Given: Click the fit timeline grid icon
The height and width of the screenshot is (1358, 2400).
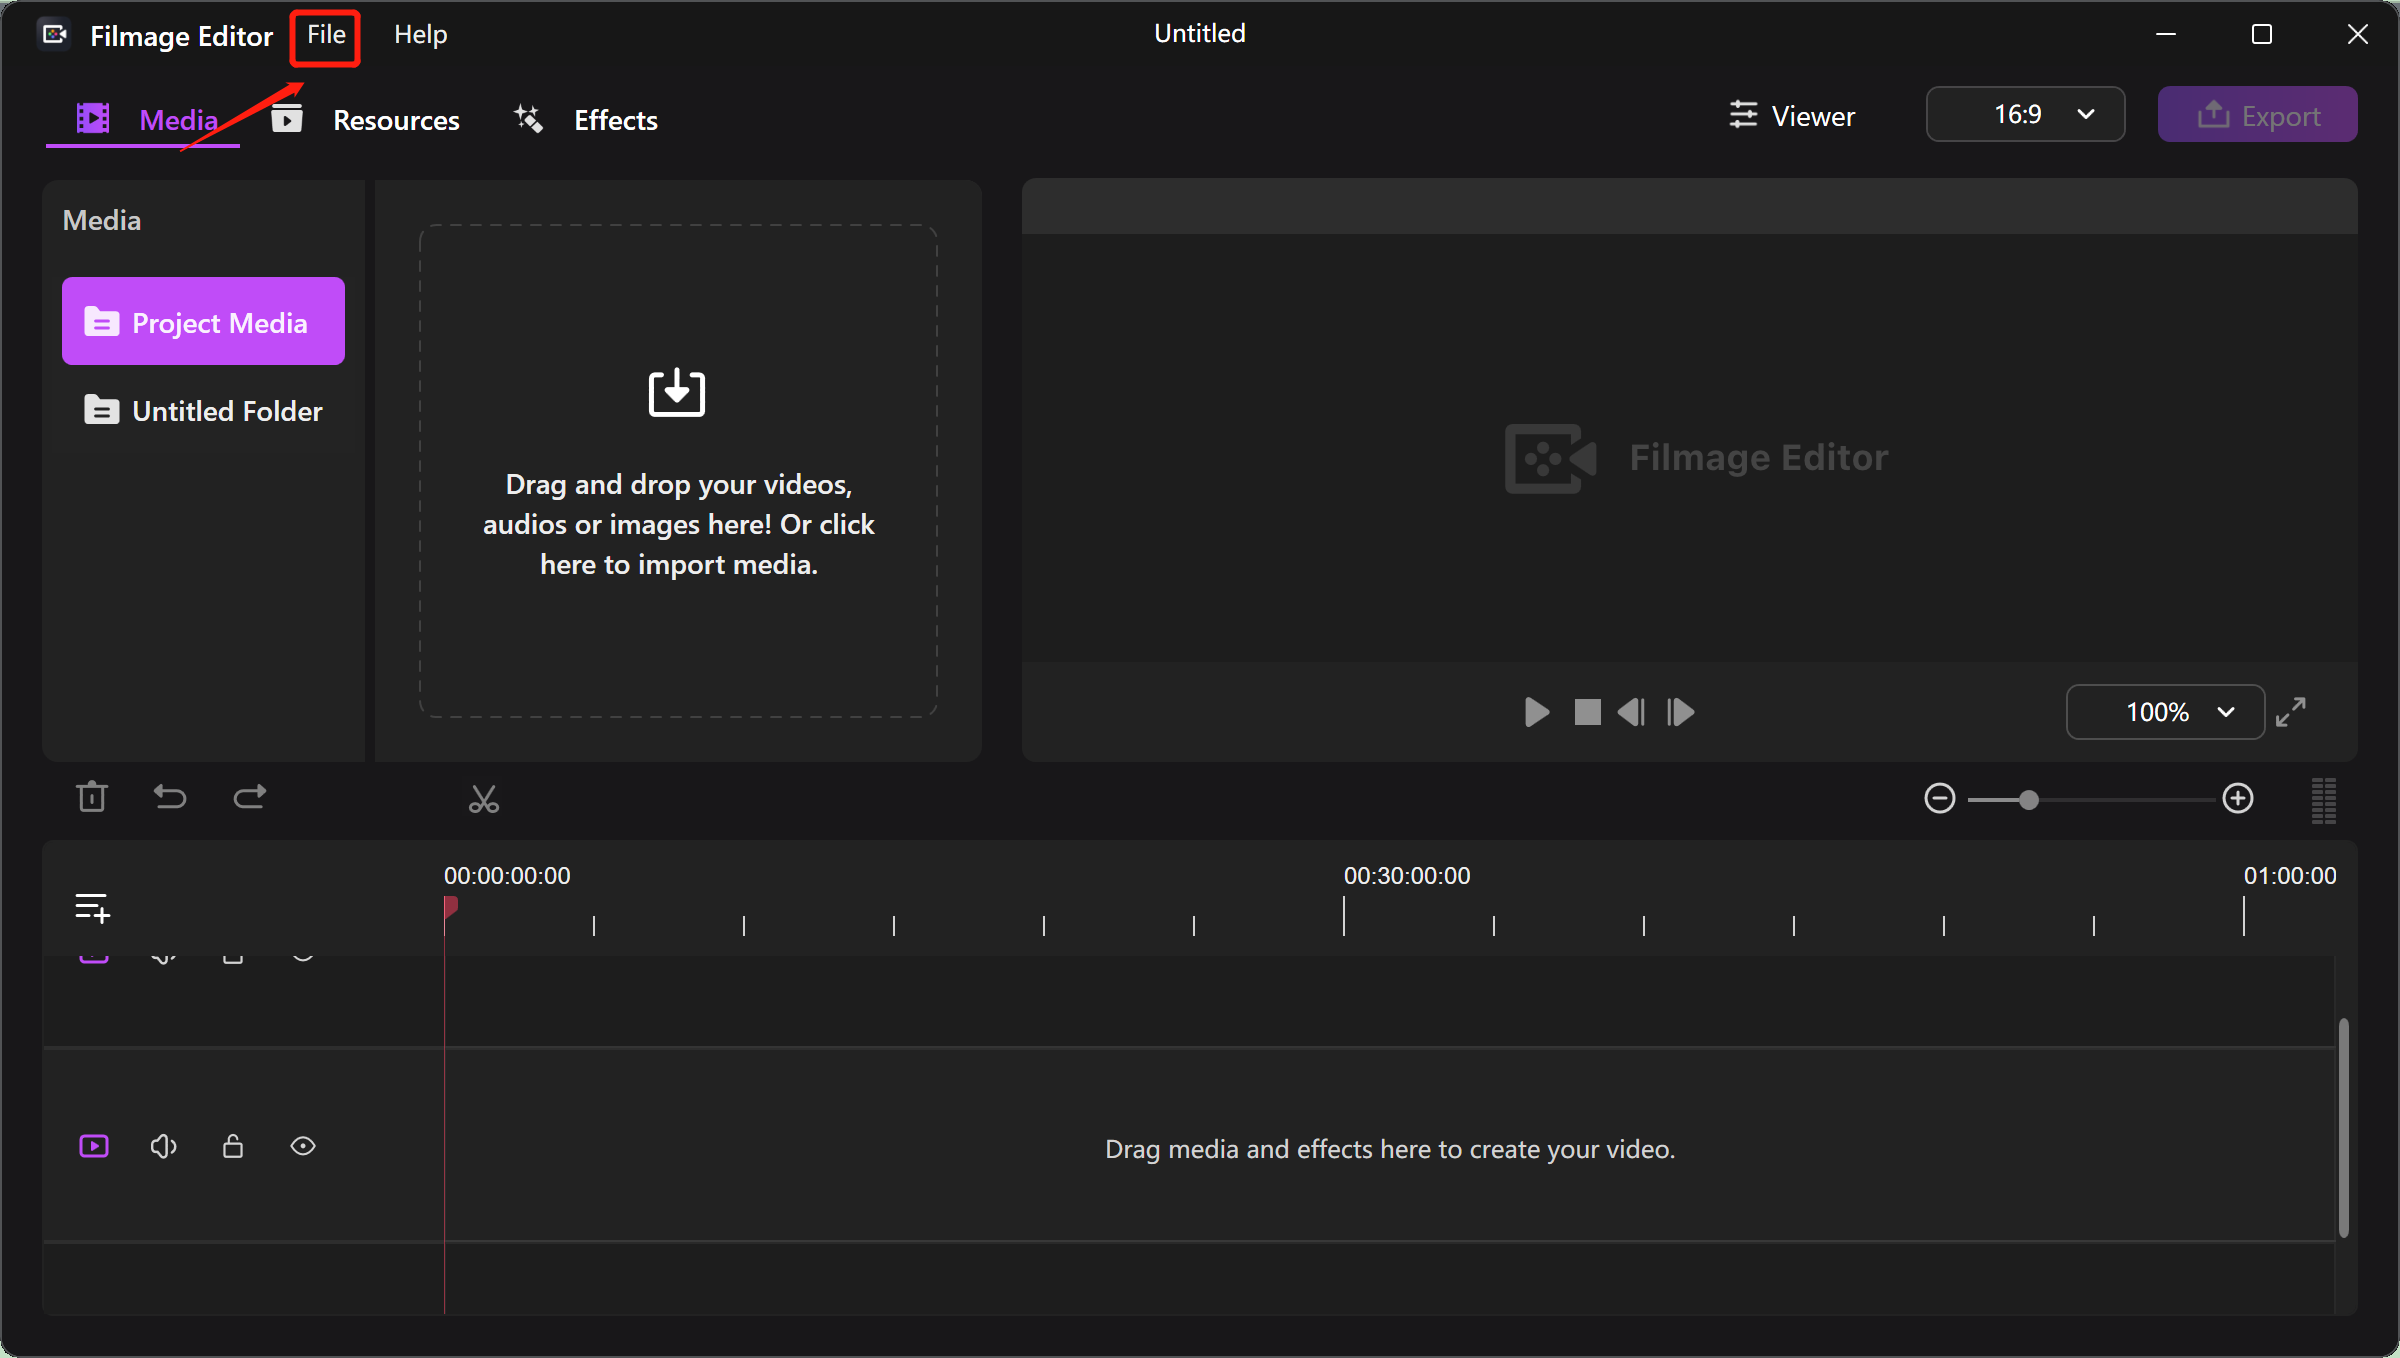Looking at the screenshot, I should click(x=2324, y=800).
